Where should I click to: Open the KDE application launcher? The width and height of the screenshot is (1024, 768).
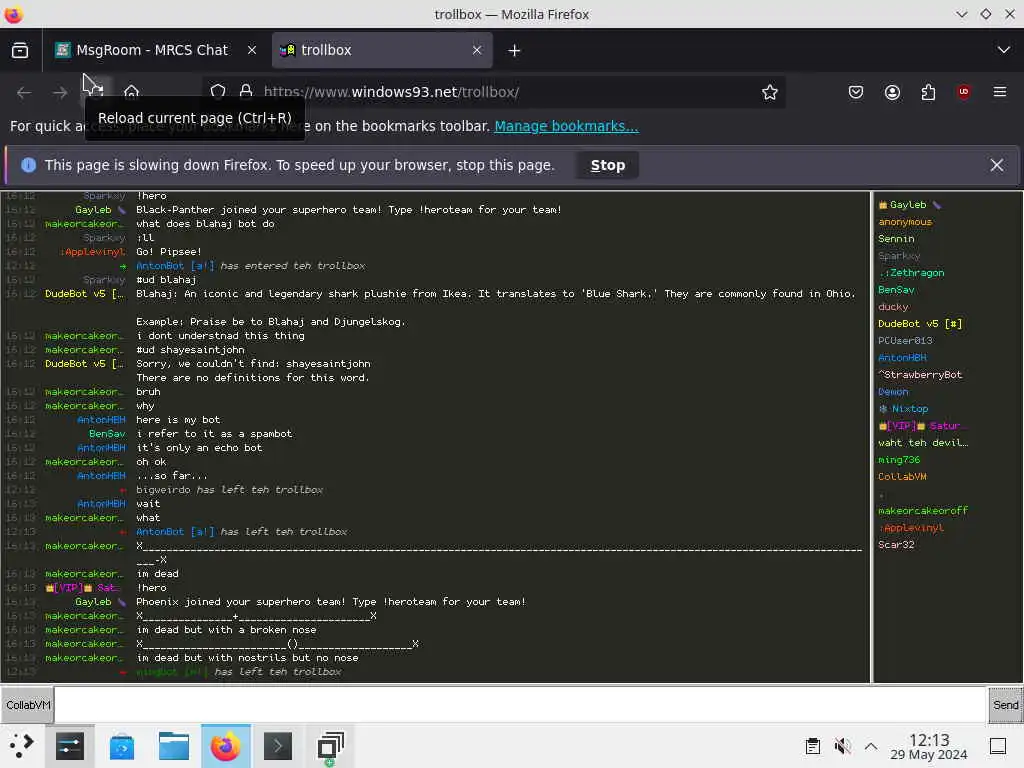22,745
